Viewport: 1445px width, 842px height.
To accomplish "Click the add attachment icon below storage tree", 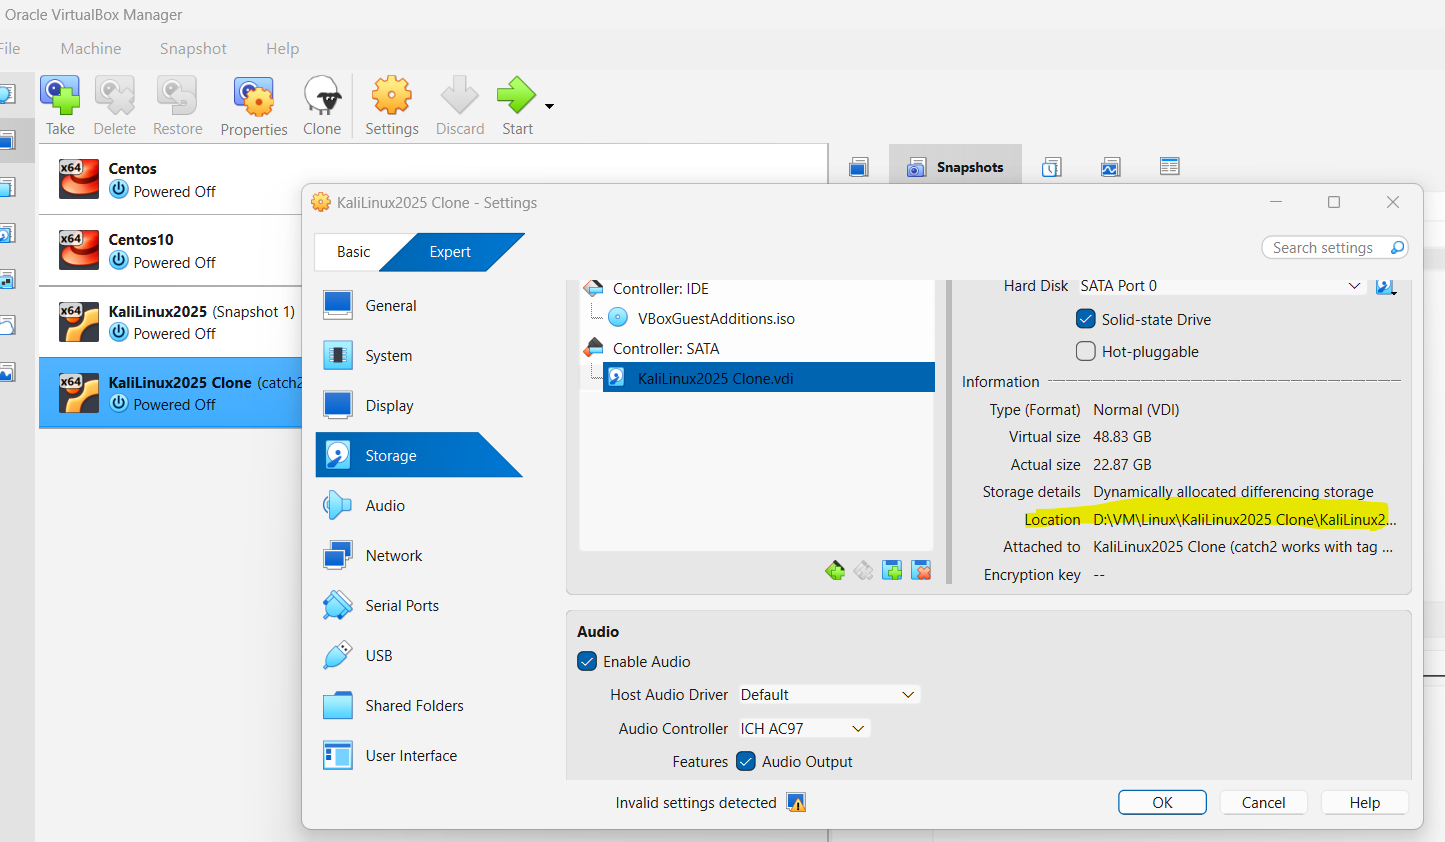I will 892,570.
